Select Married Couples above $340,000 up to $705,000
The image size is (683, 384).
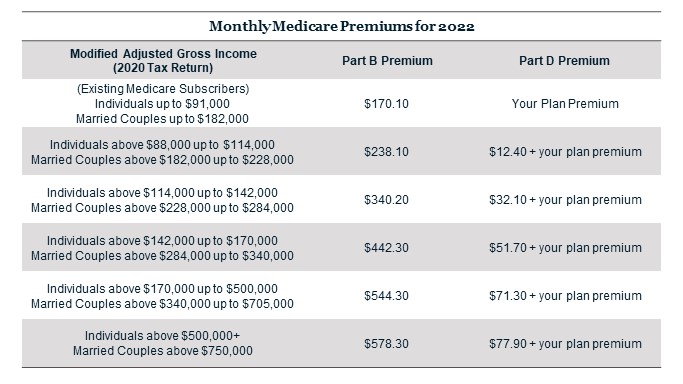(x=162, y=303)
